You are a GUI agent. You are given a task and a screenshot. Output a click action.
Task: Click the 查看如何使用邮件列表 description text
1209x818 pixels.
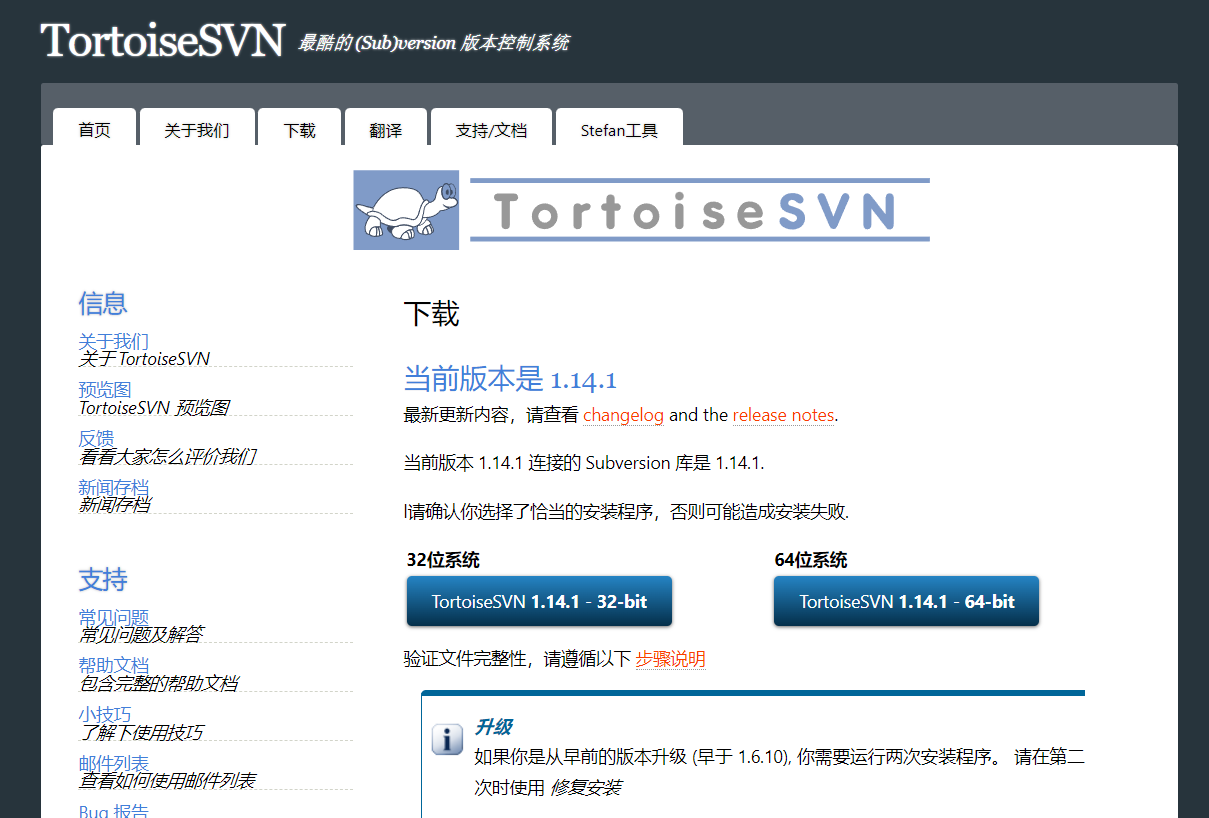(x=167, y=781)
